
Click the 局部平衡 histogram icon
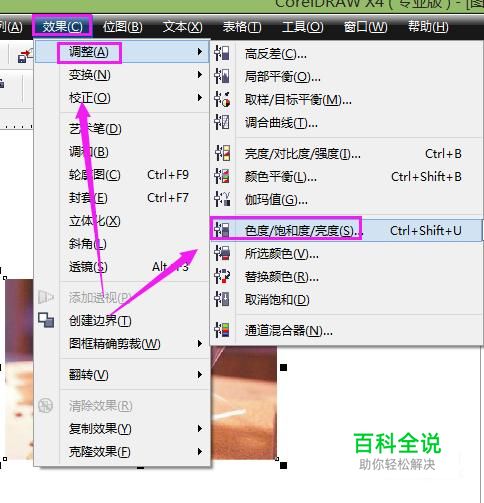point(222,76)
